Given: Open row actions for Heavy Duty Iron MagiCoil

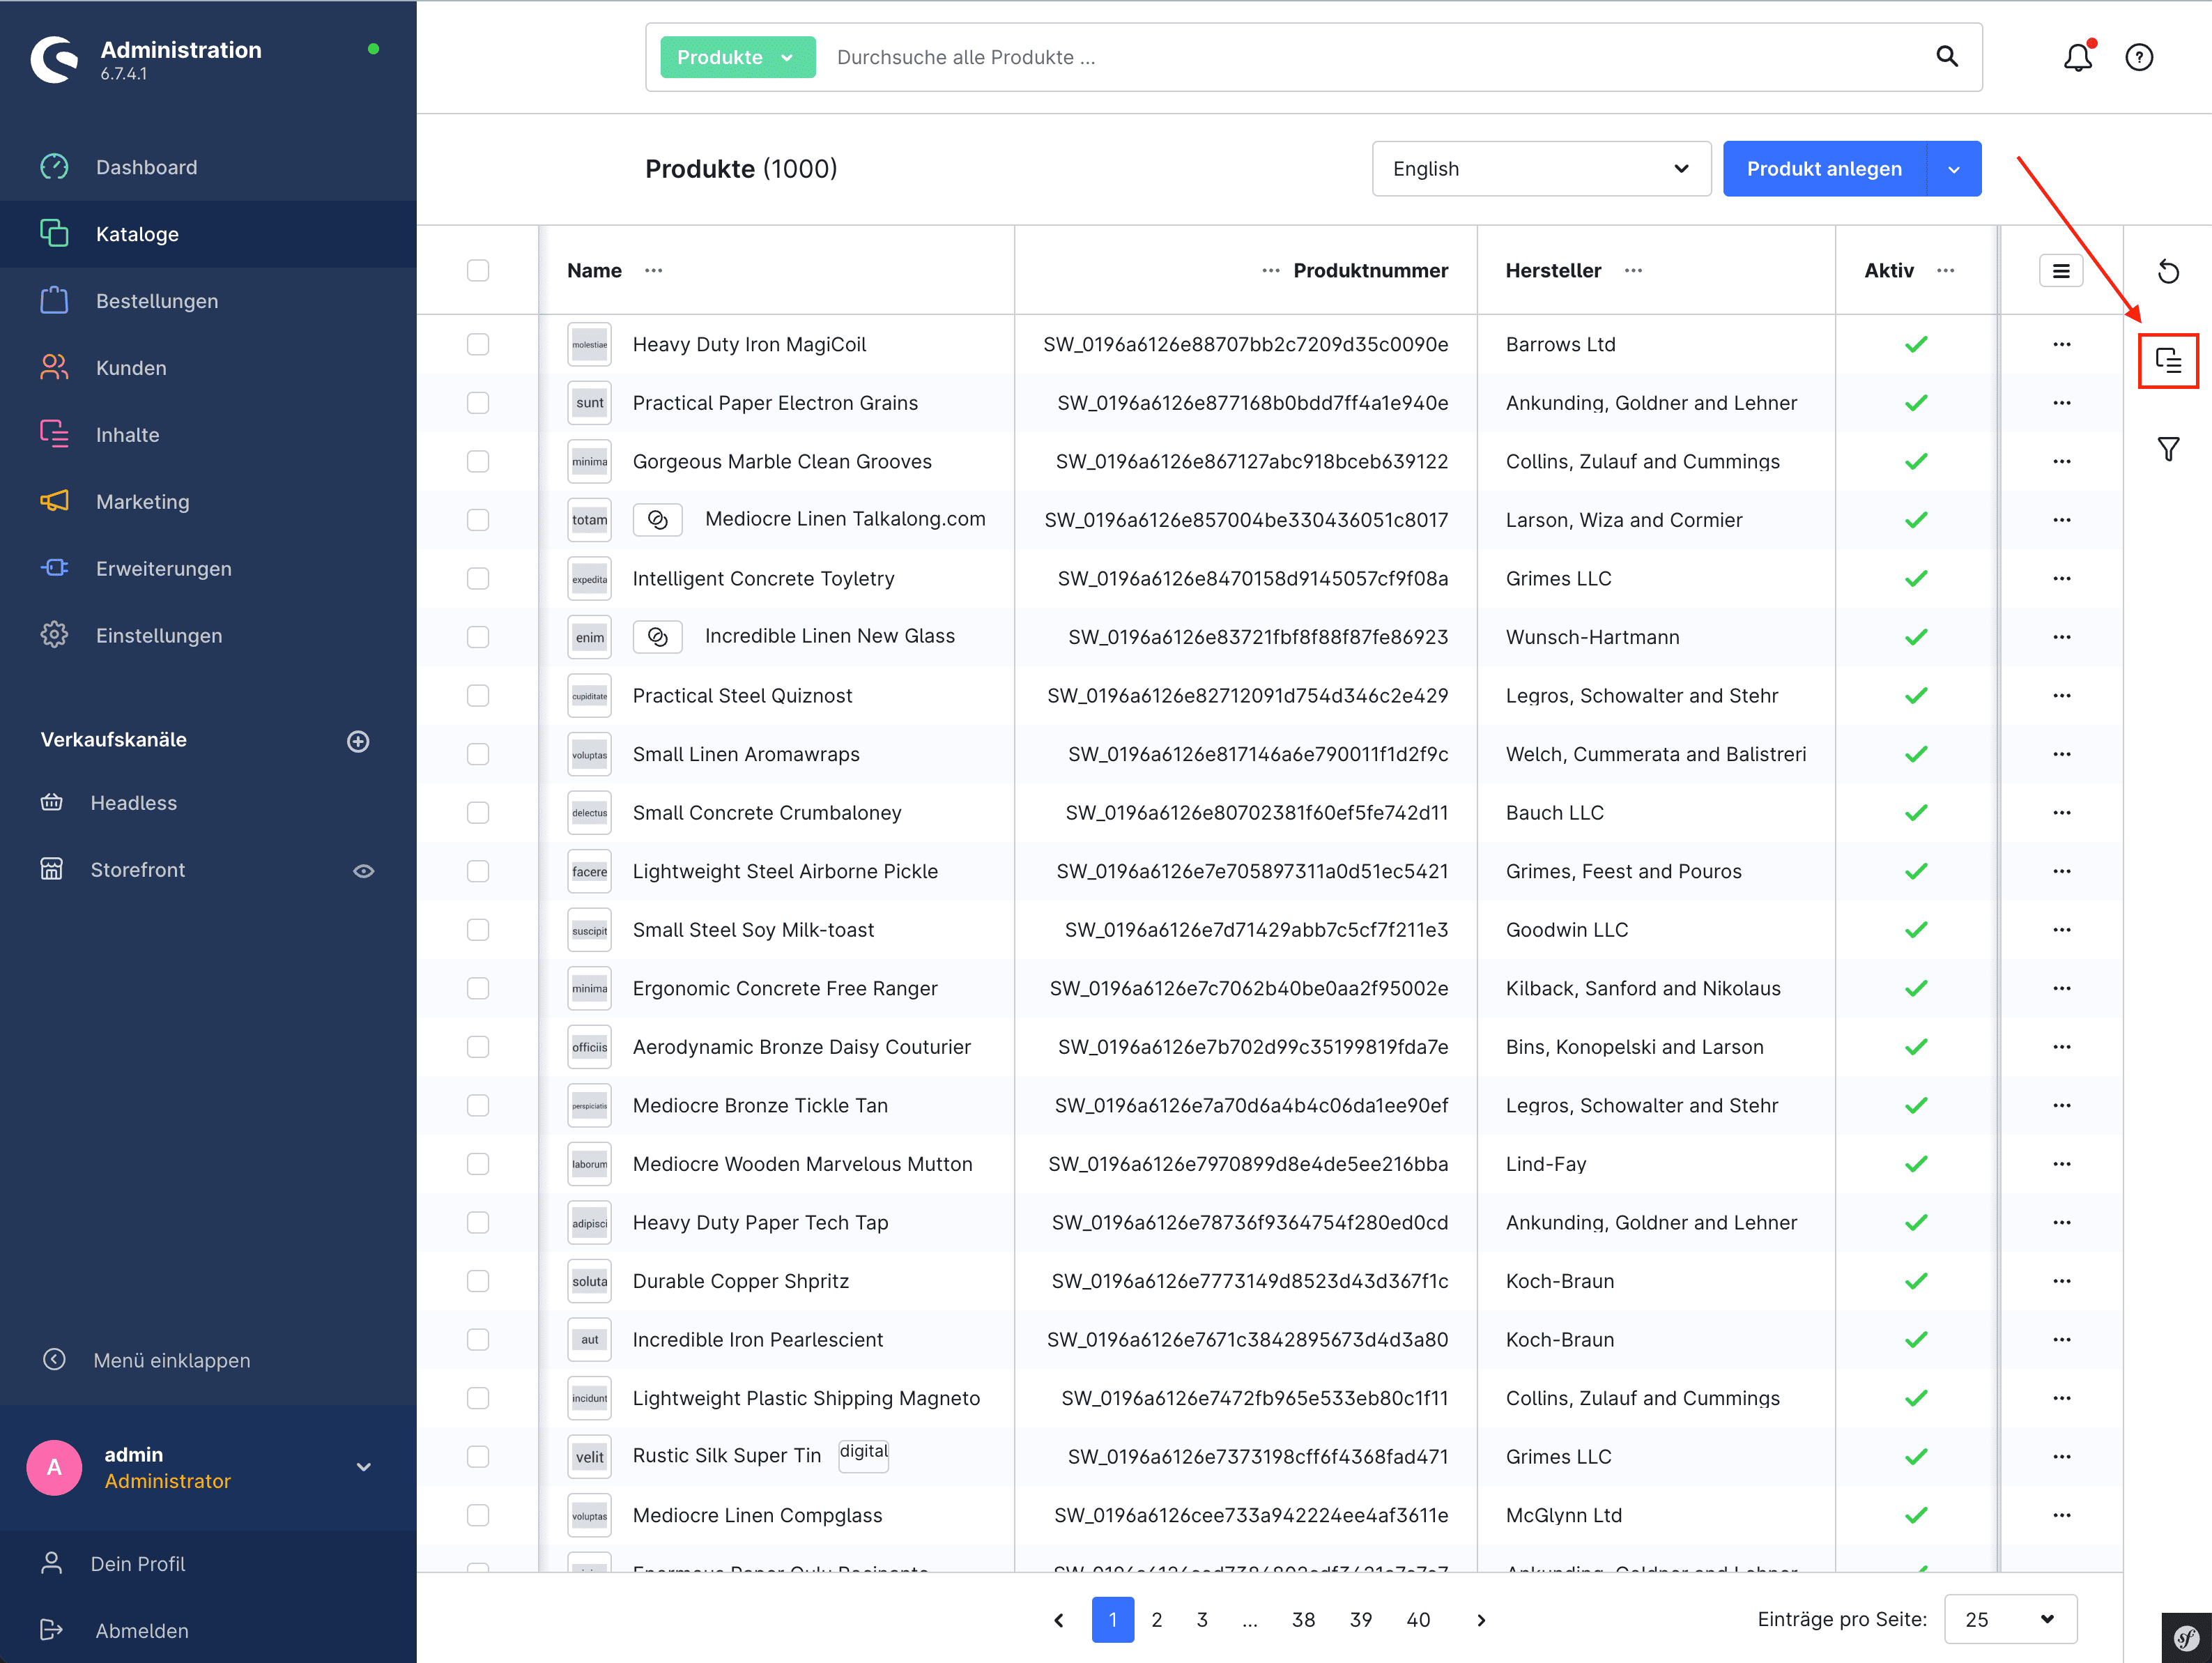Looking at the screenshot, I should pos(2061,344).
